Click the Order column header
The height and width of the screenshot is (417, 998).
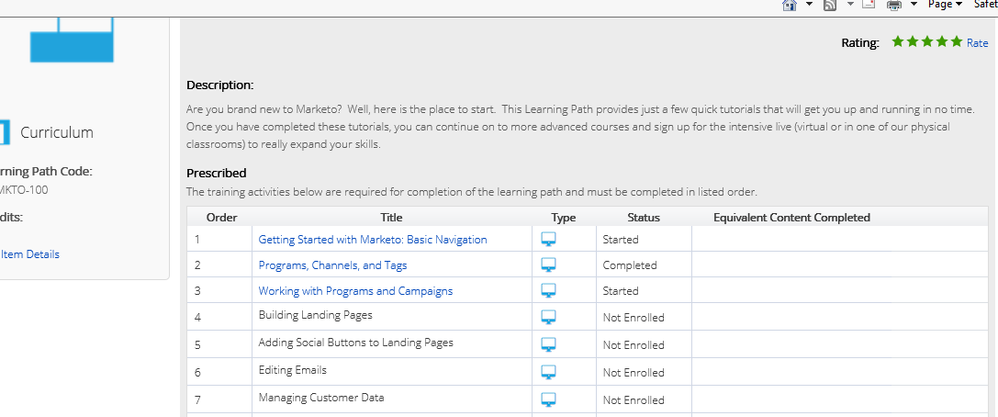tap(221, 217)
